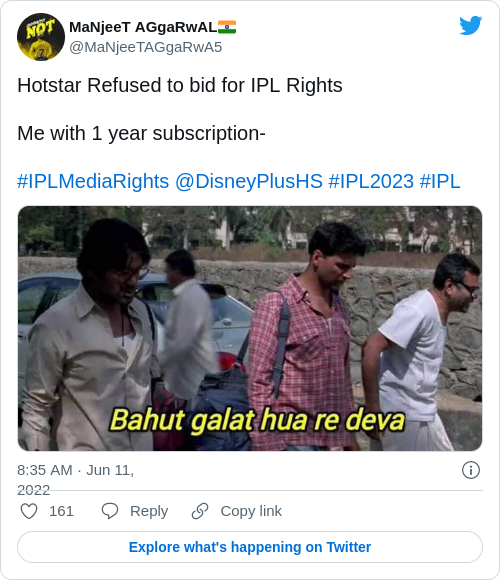Open the #IPL2023 hashtag

pos(371,181)
